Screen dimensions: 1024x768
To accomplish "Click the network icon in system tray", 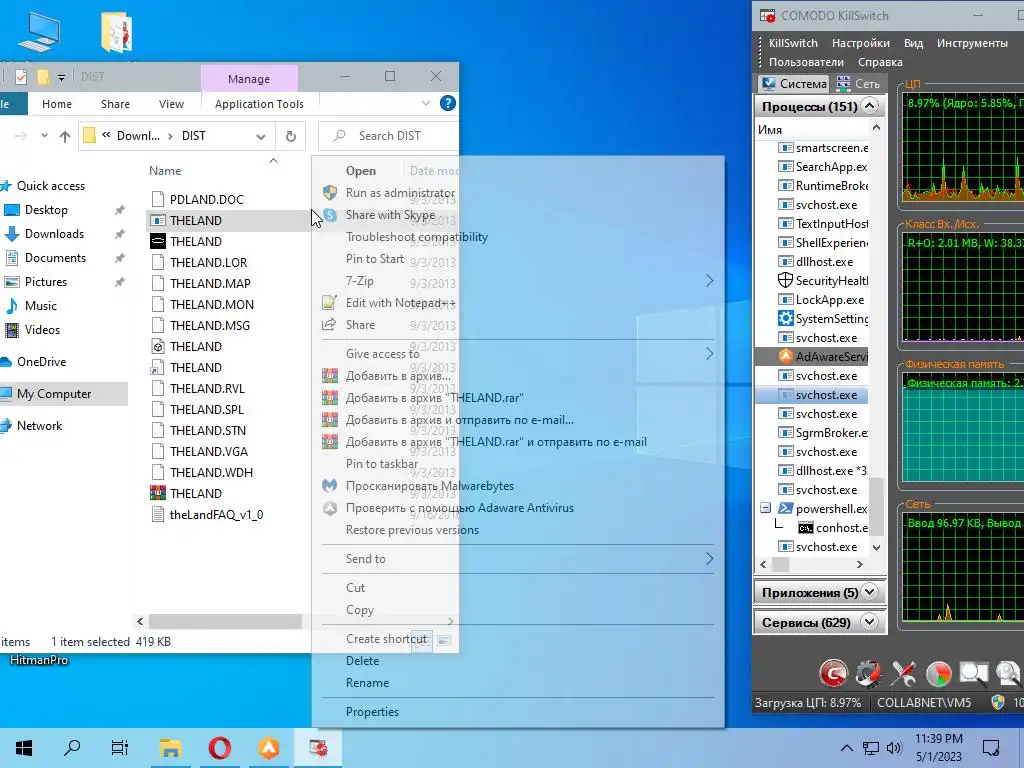I will pos(871,748).
